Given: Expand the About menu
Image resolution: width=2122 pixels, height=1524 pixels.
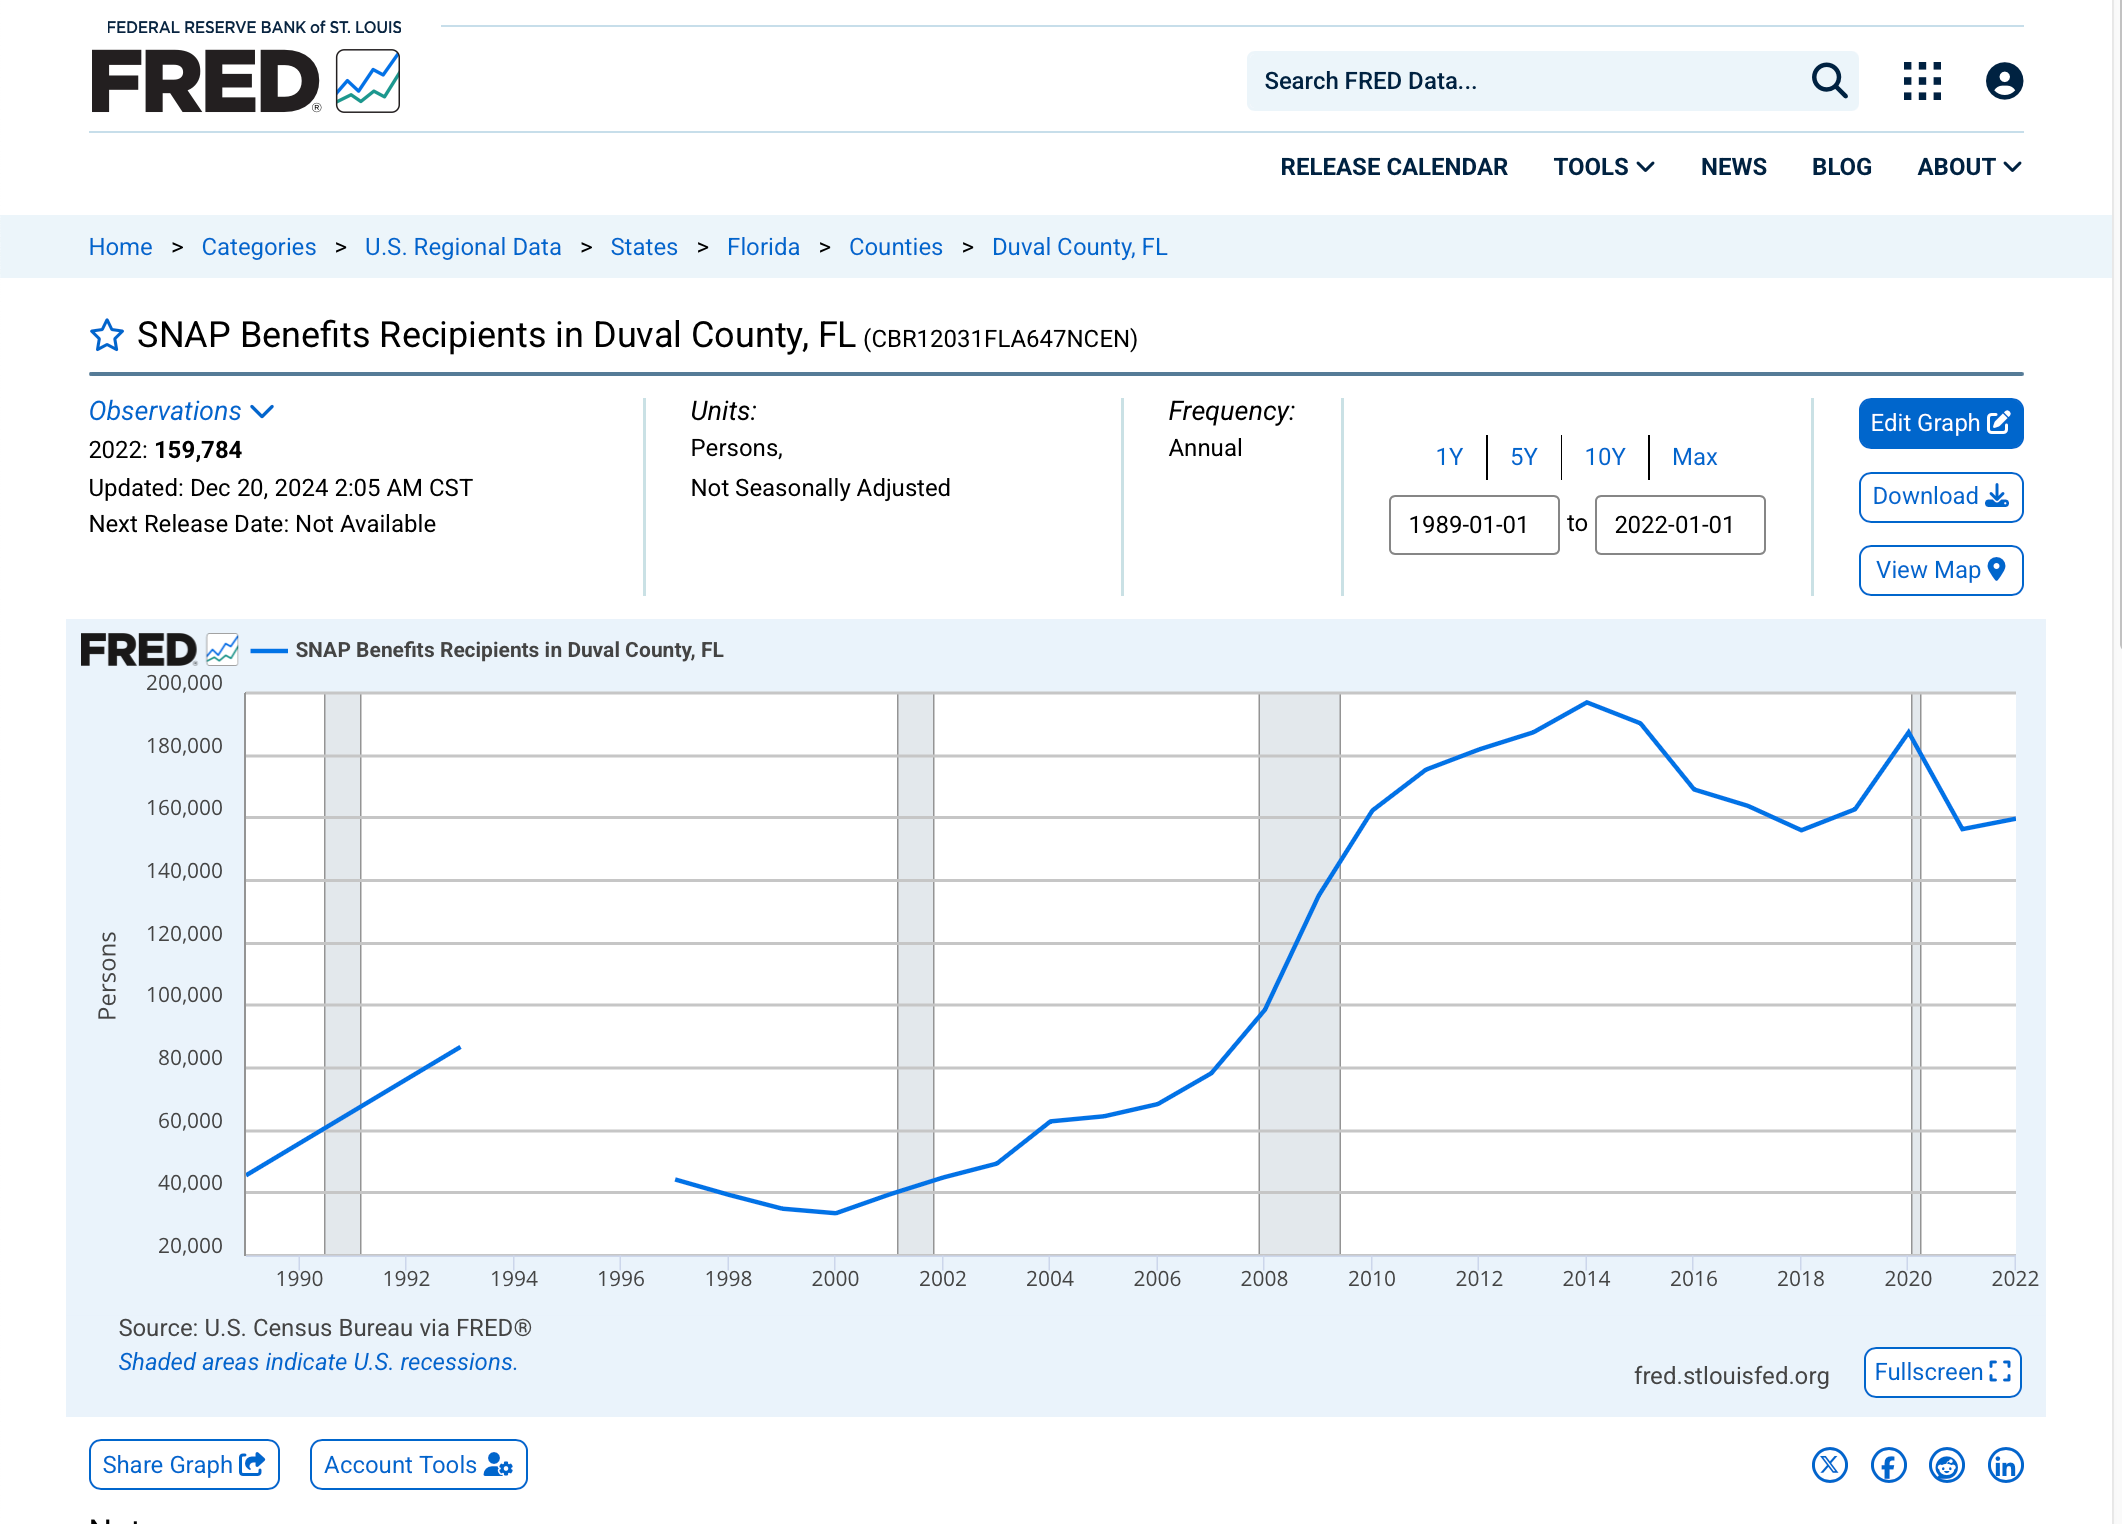Looking at the screenshot, I should click(1968, 167).
